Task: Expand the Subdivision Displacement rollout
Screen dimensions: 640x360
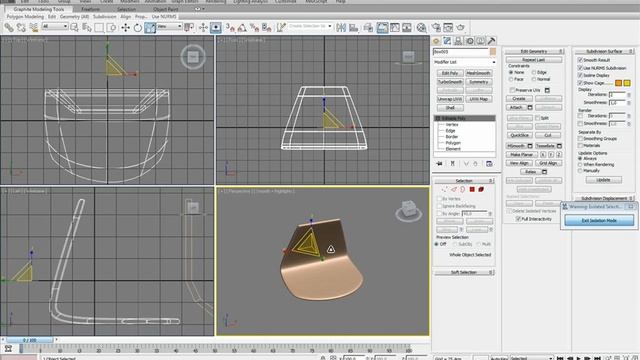Action: pos(604,198)
